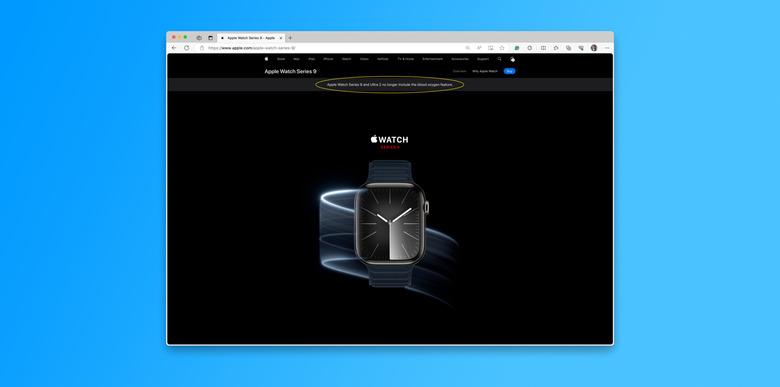Add this page to favorites star icon
The width and height of the screenshot is (780, 387).
point(502,48)
